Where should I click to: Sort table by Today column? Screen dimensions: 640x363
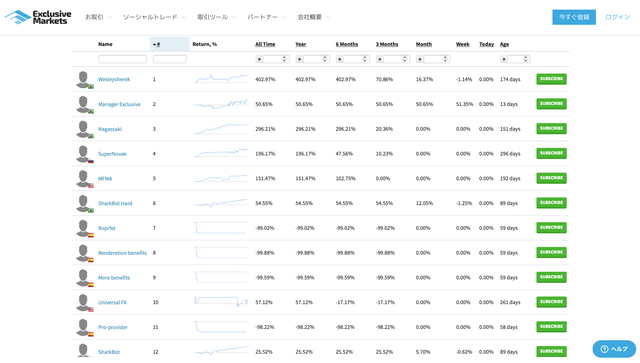tap(486, 44)
